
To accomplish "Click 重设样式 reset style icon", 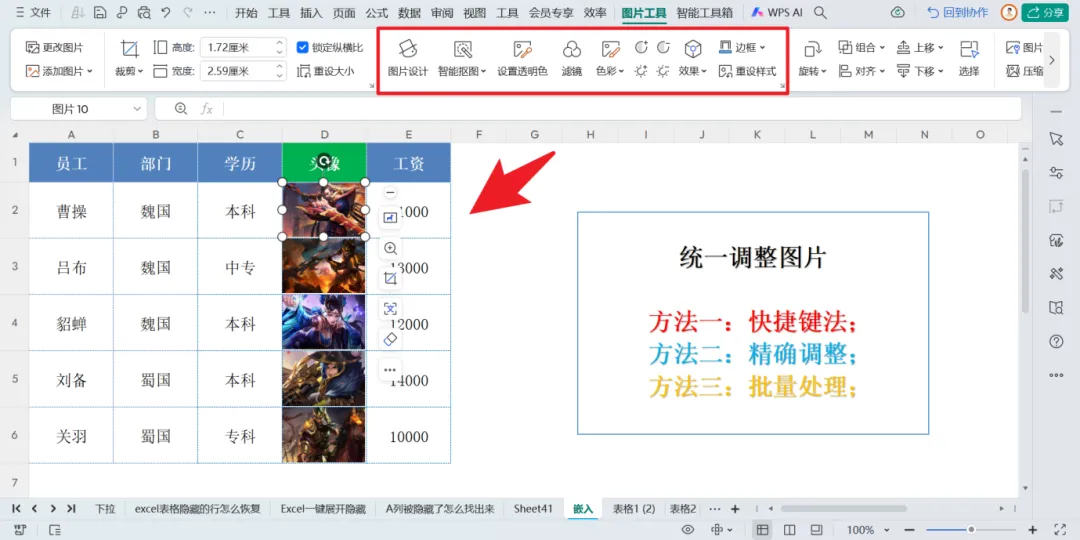I will 747,71.
